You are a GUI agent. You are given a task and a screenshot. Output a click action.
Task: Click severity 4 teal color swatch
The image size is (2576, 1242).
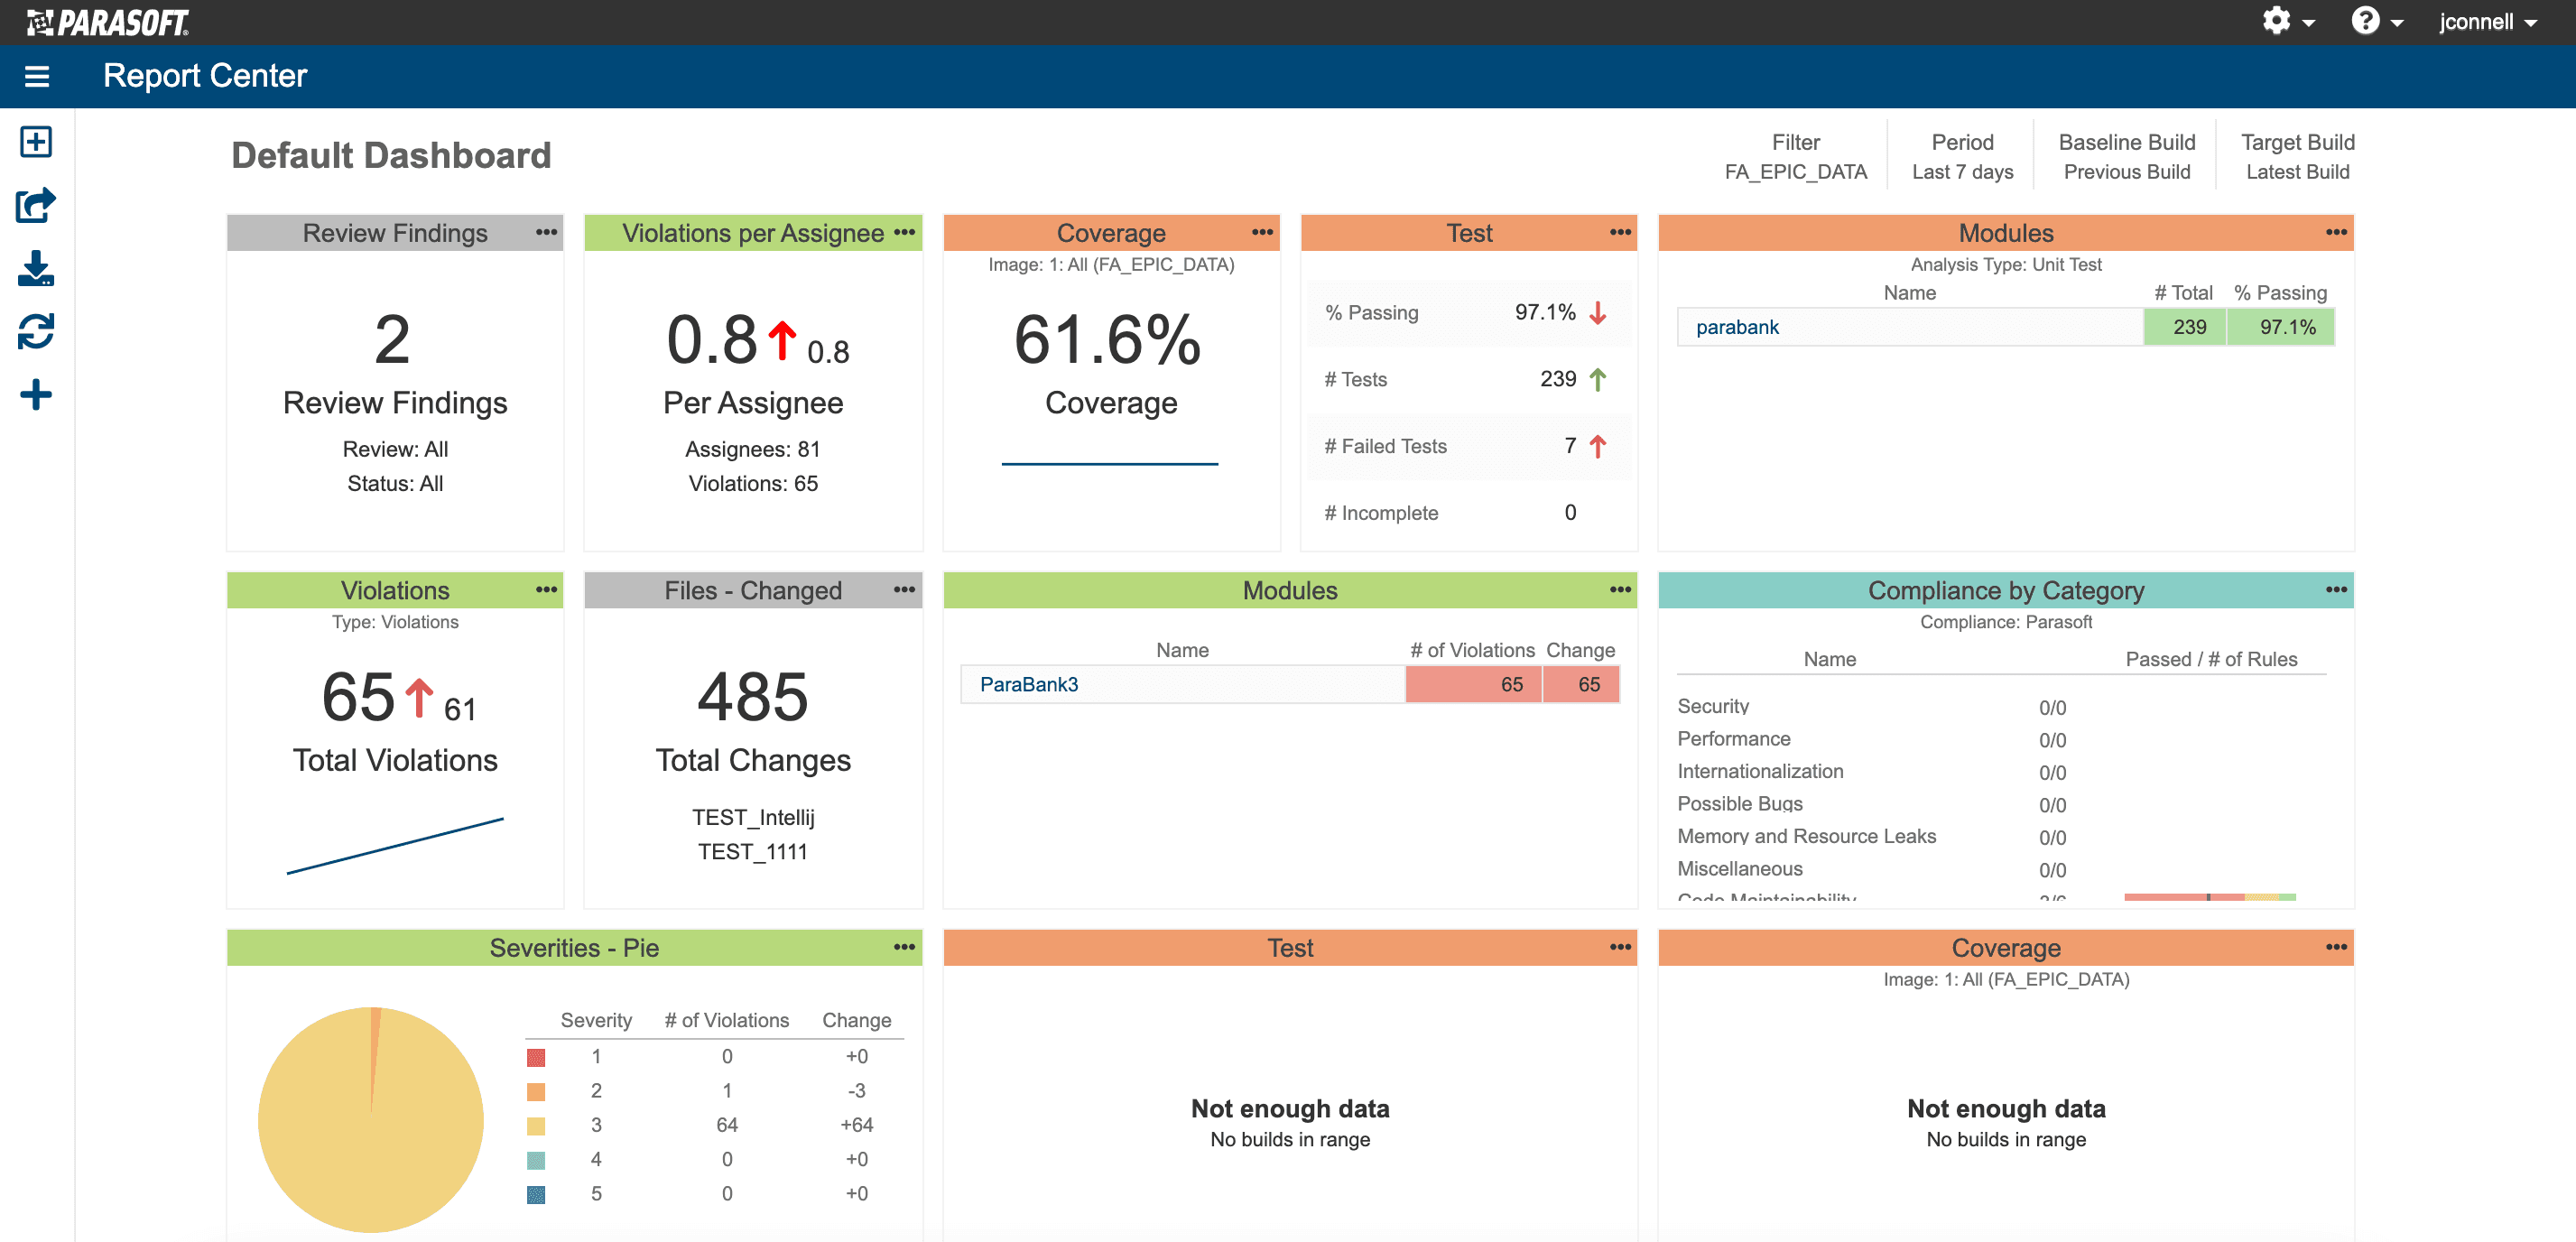pyautogui.click(x=536, y=1160)
